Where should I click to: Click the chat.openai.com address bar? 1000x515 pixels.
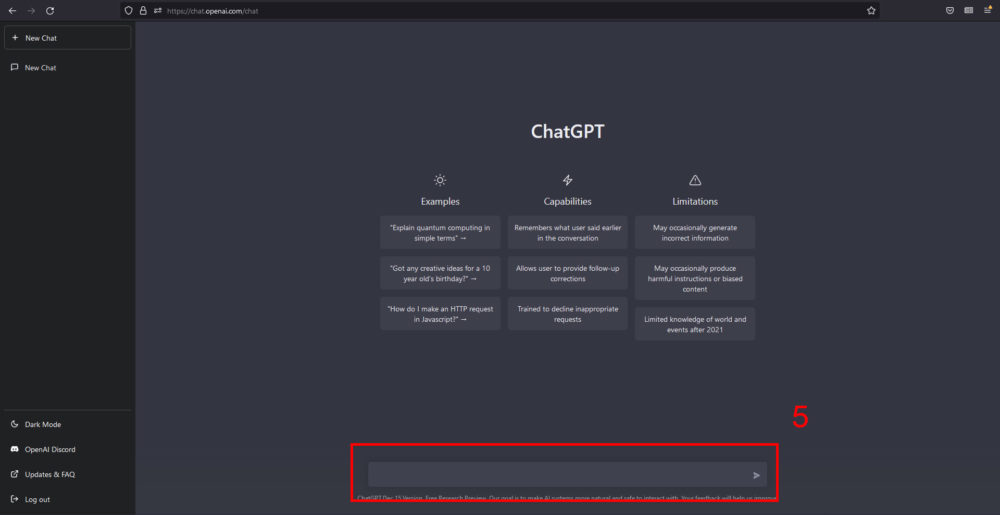(x=499, y=11)
